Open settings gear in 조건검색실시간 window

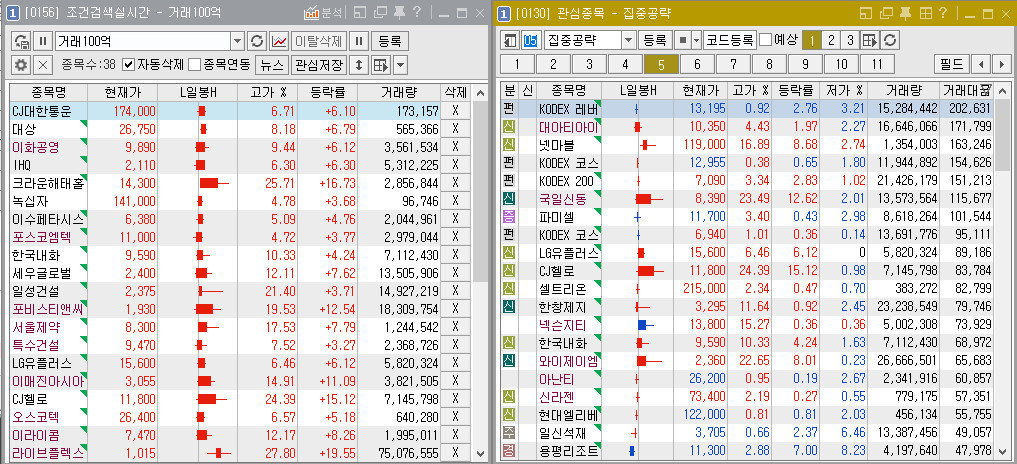[x=21, y=64]
